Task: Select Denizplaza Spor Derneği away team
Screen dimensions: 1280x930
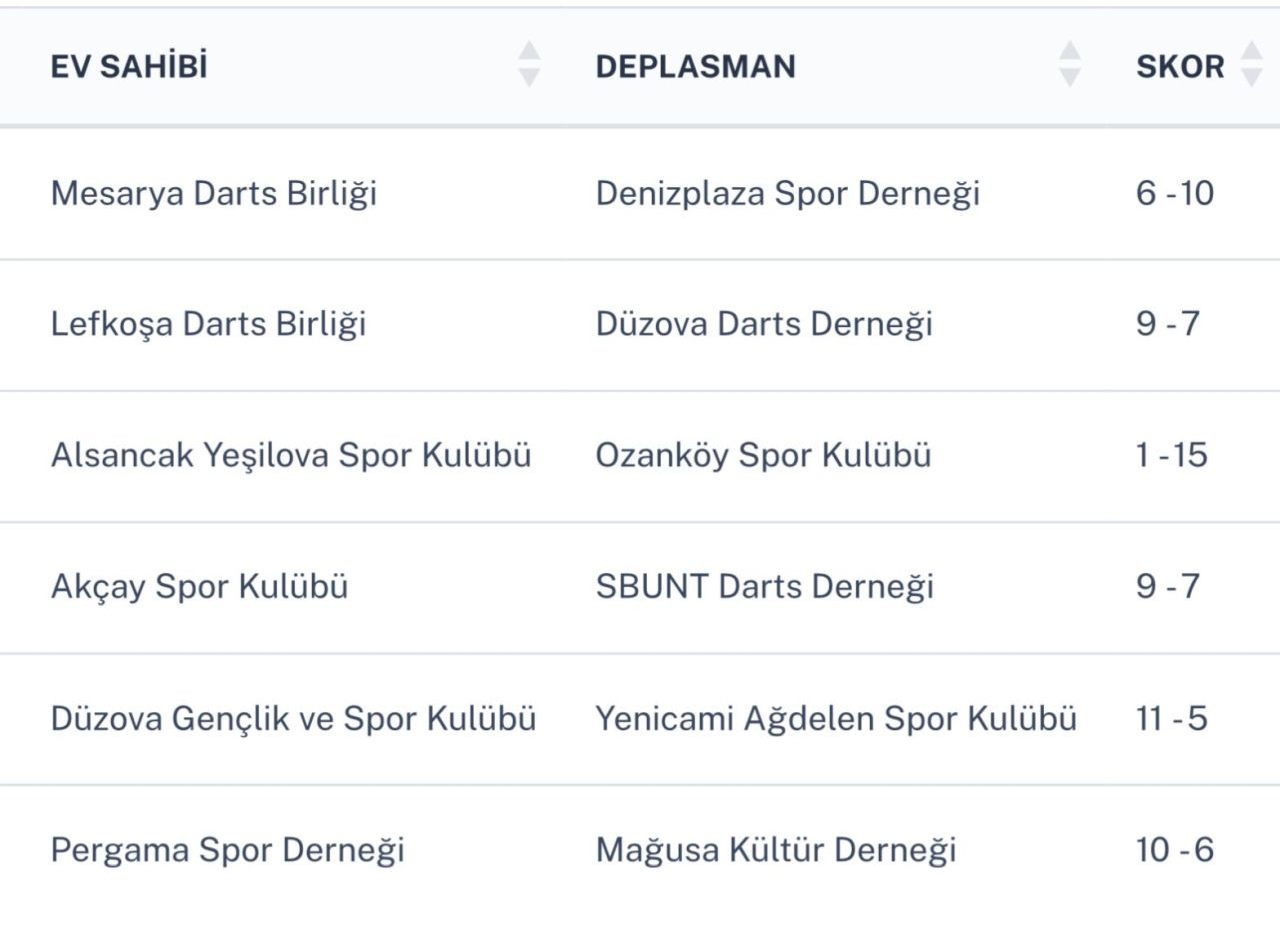Action: point(787,193)
